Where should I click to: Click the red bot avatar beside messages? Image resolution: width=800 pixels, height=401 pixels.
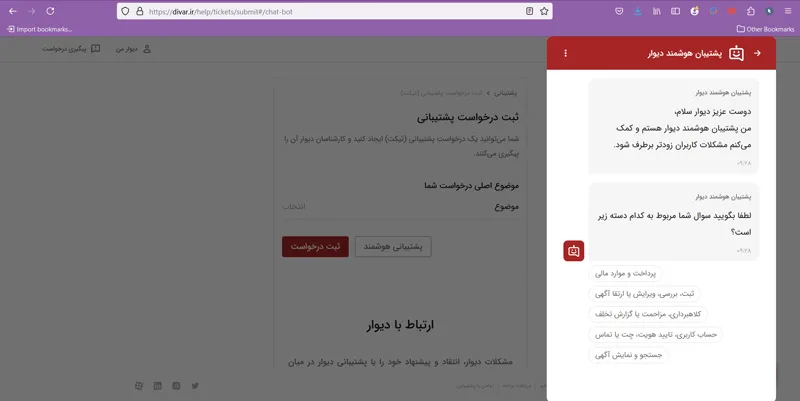(573, 250)
